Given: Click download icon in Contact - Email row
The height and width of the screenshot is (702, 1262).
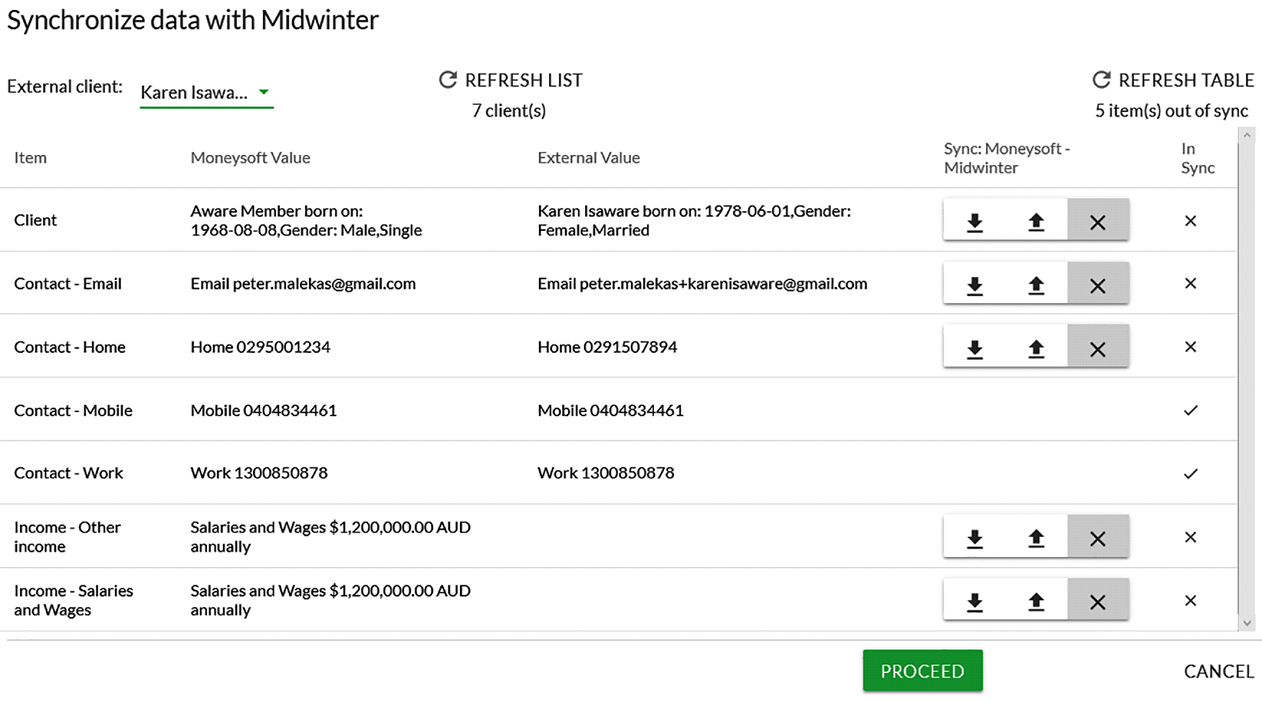Looking at the screenshot, I should pyautogui.click(x=974, y=284).
